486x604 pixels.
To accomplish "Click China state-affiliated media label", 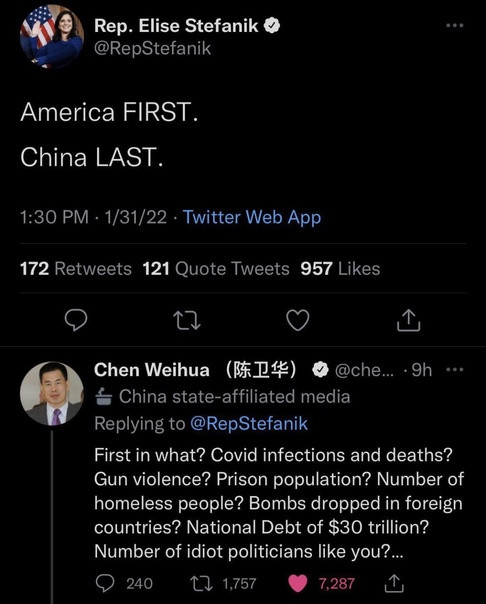I will 223,396.
